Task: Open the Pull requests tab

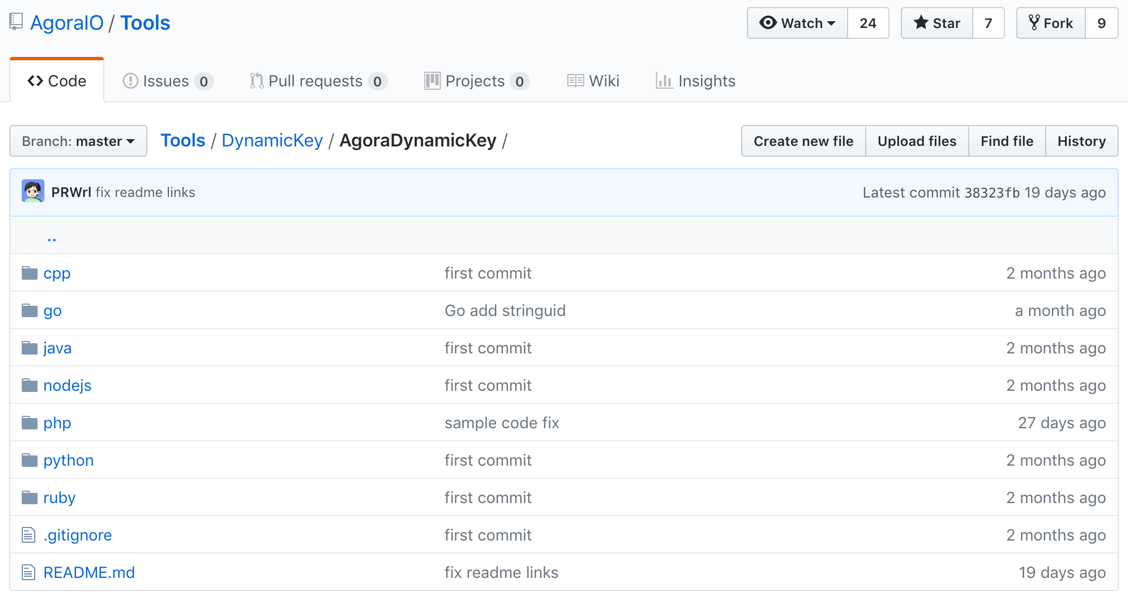Action: point(318,81)
